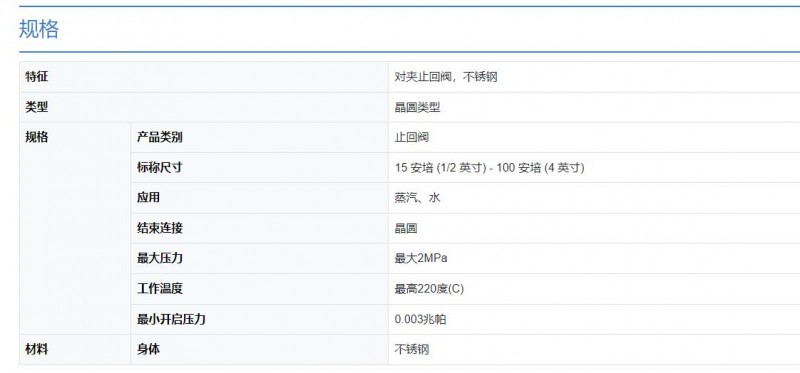Select the 特征 row label
Image resolution: width=800 pixels, height=373 pixels.
[x=37, y=77]
